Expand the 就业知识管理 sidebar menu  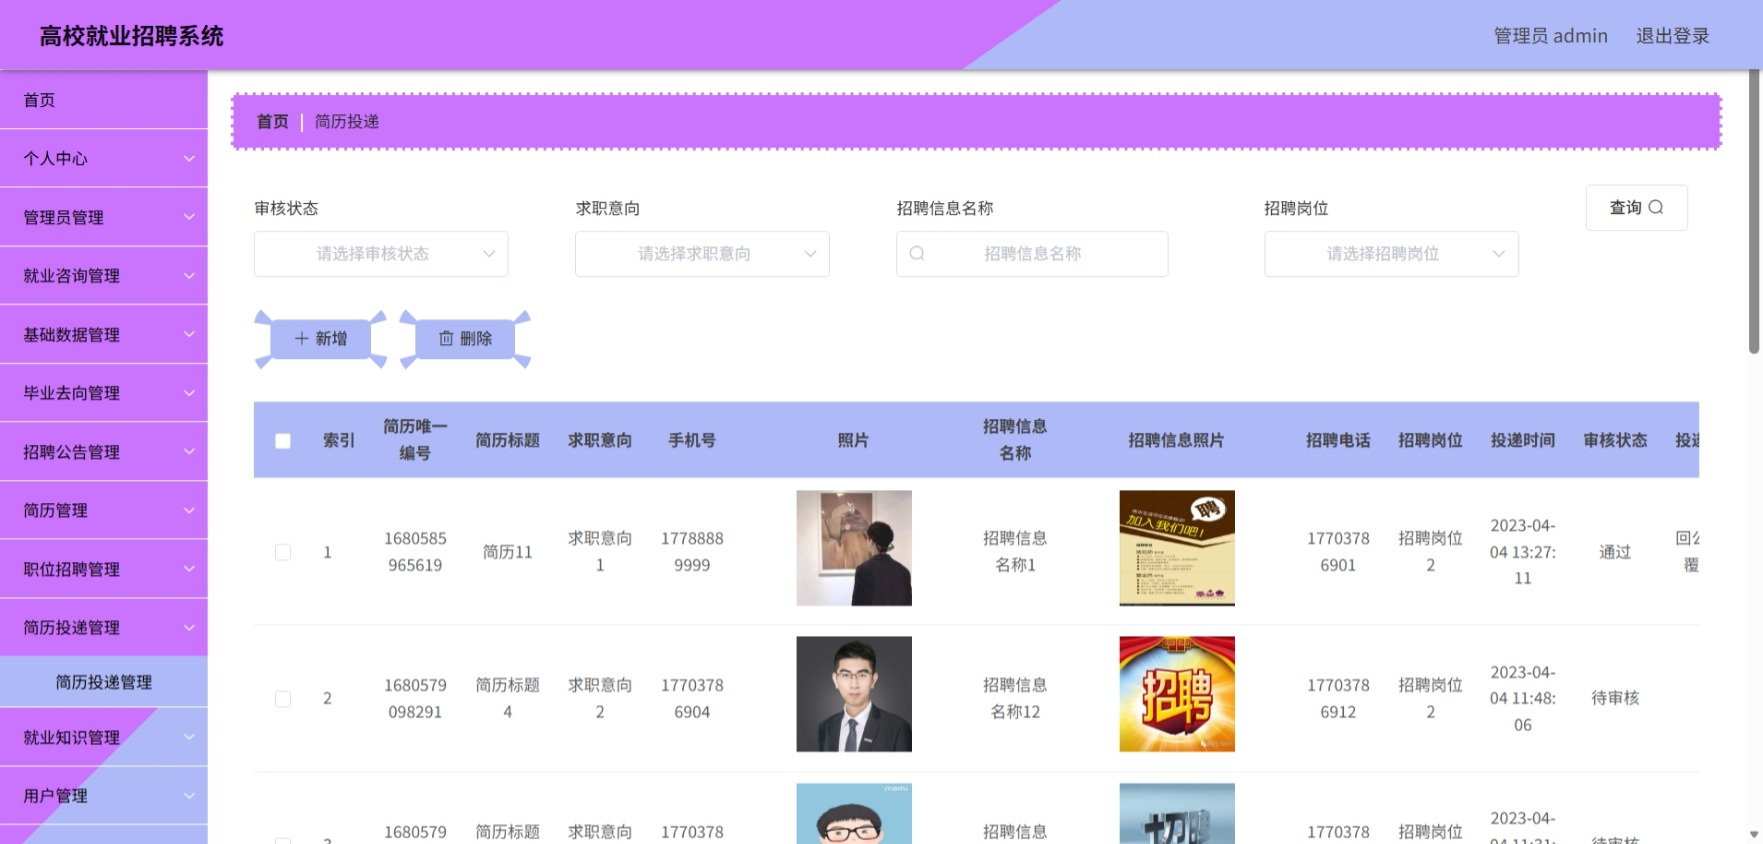pos(104,737)
